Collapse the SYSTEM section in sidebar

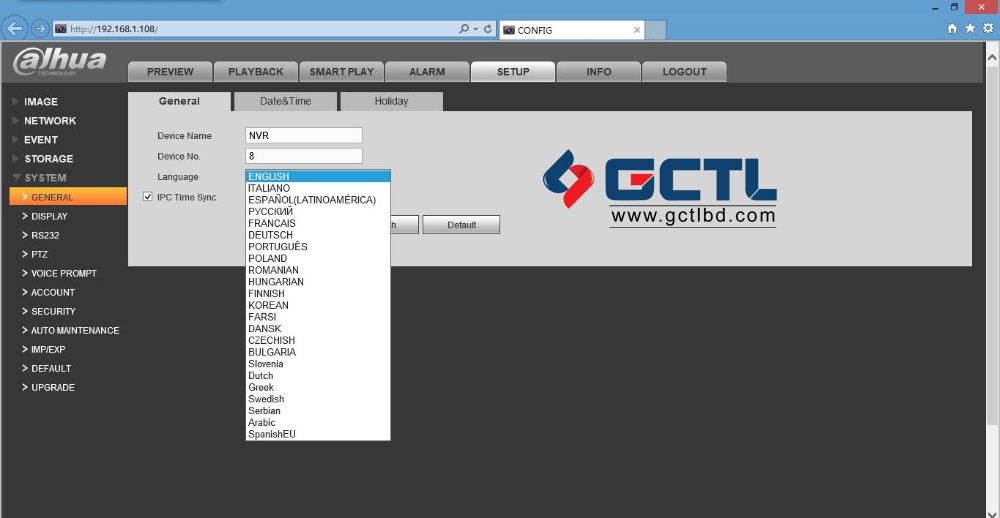[x=45, y=178]
